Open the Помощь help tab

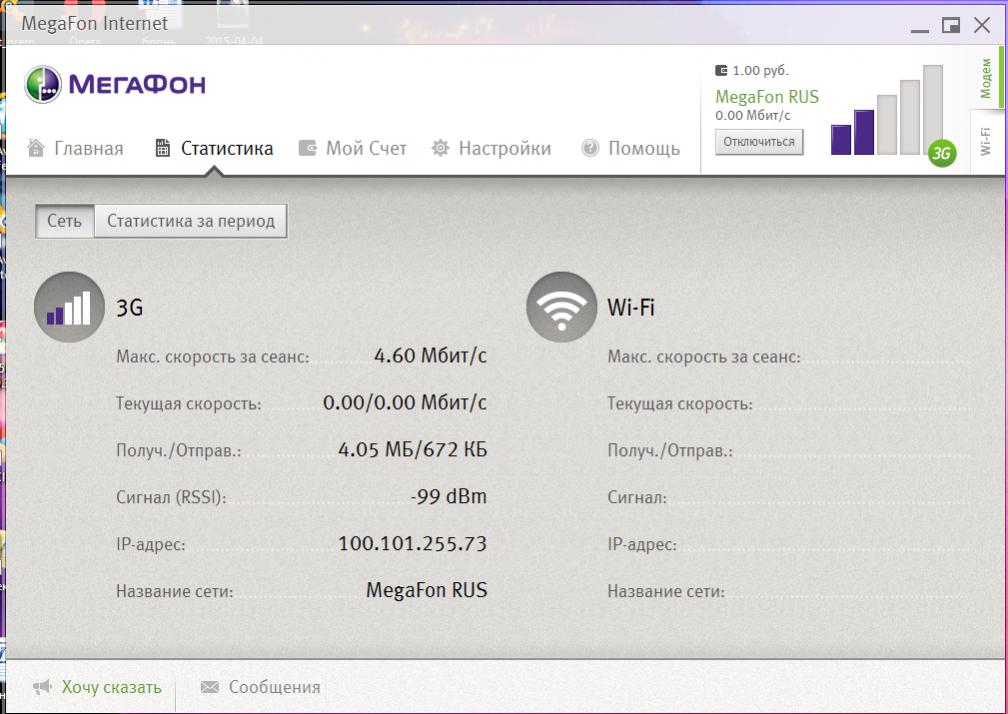tap(630, 148)
